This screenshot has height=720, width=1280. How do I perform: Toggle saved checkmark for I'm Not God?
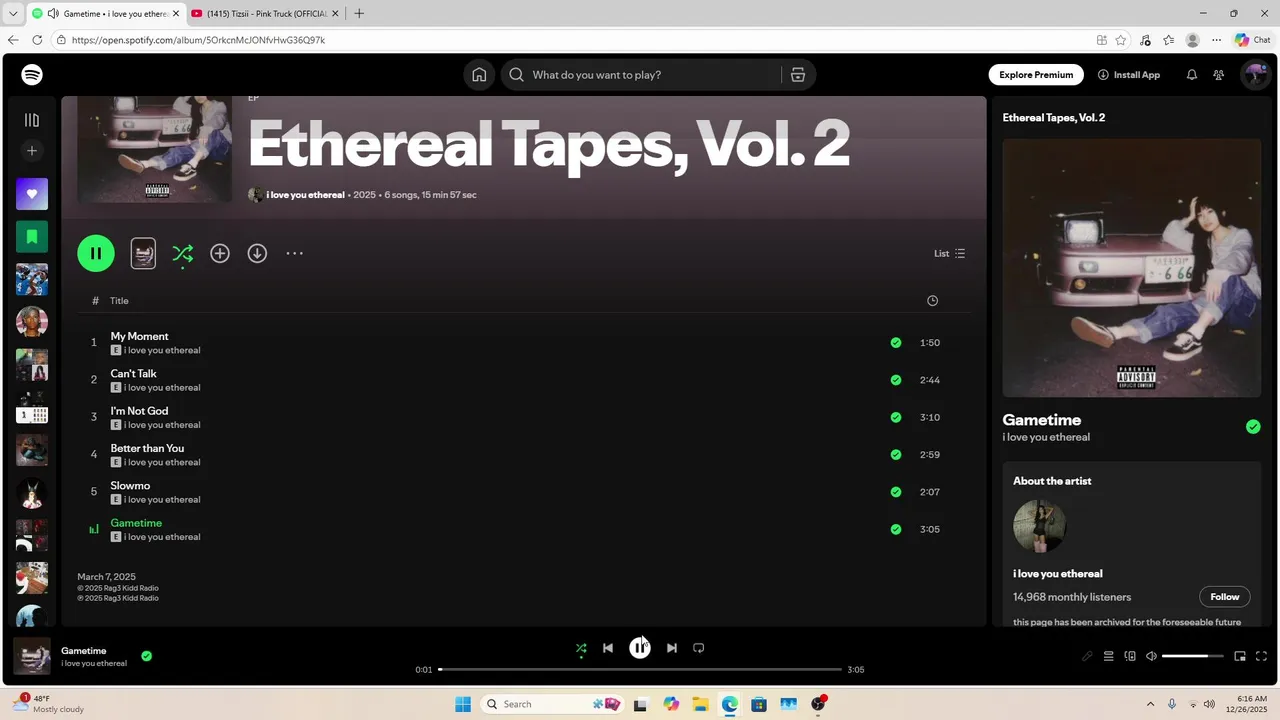coord(896,417)
